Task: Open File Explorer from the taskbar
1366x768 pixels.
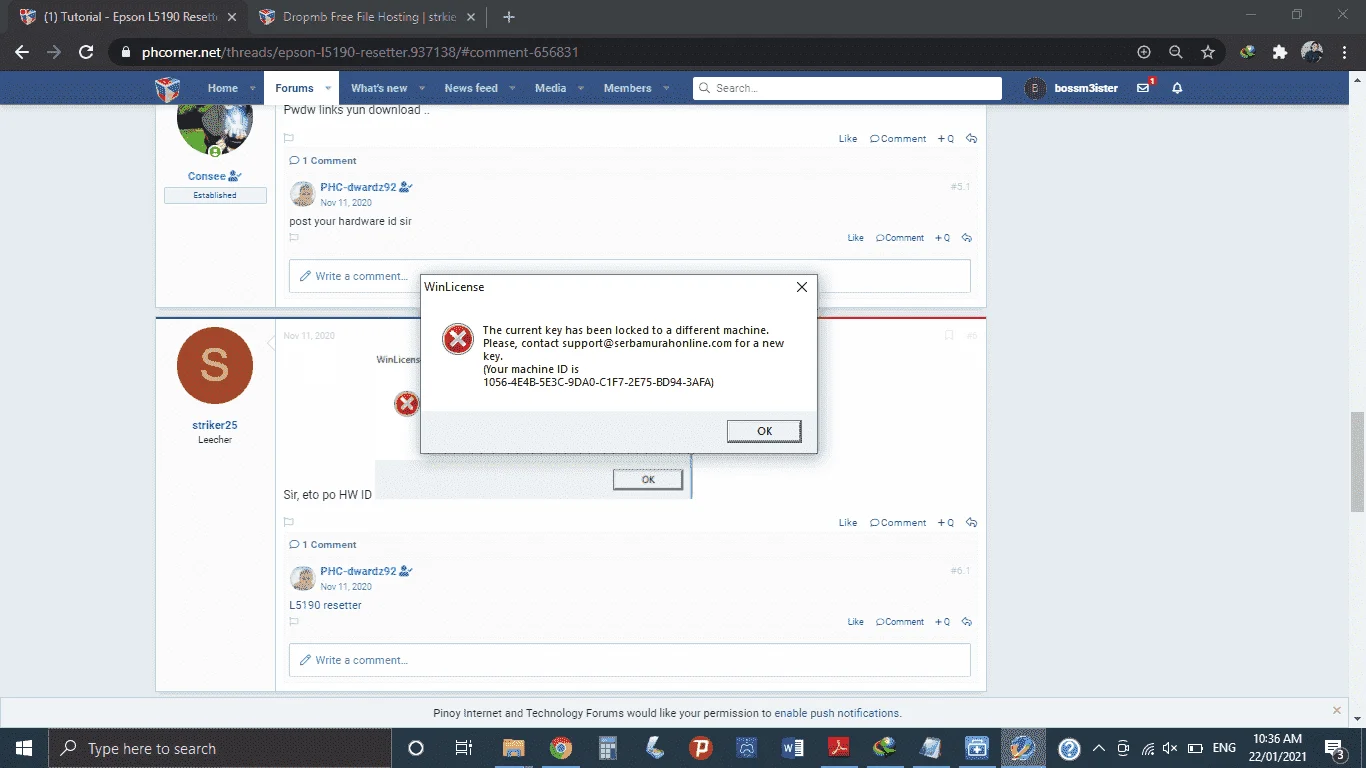Action: 513,748
